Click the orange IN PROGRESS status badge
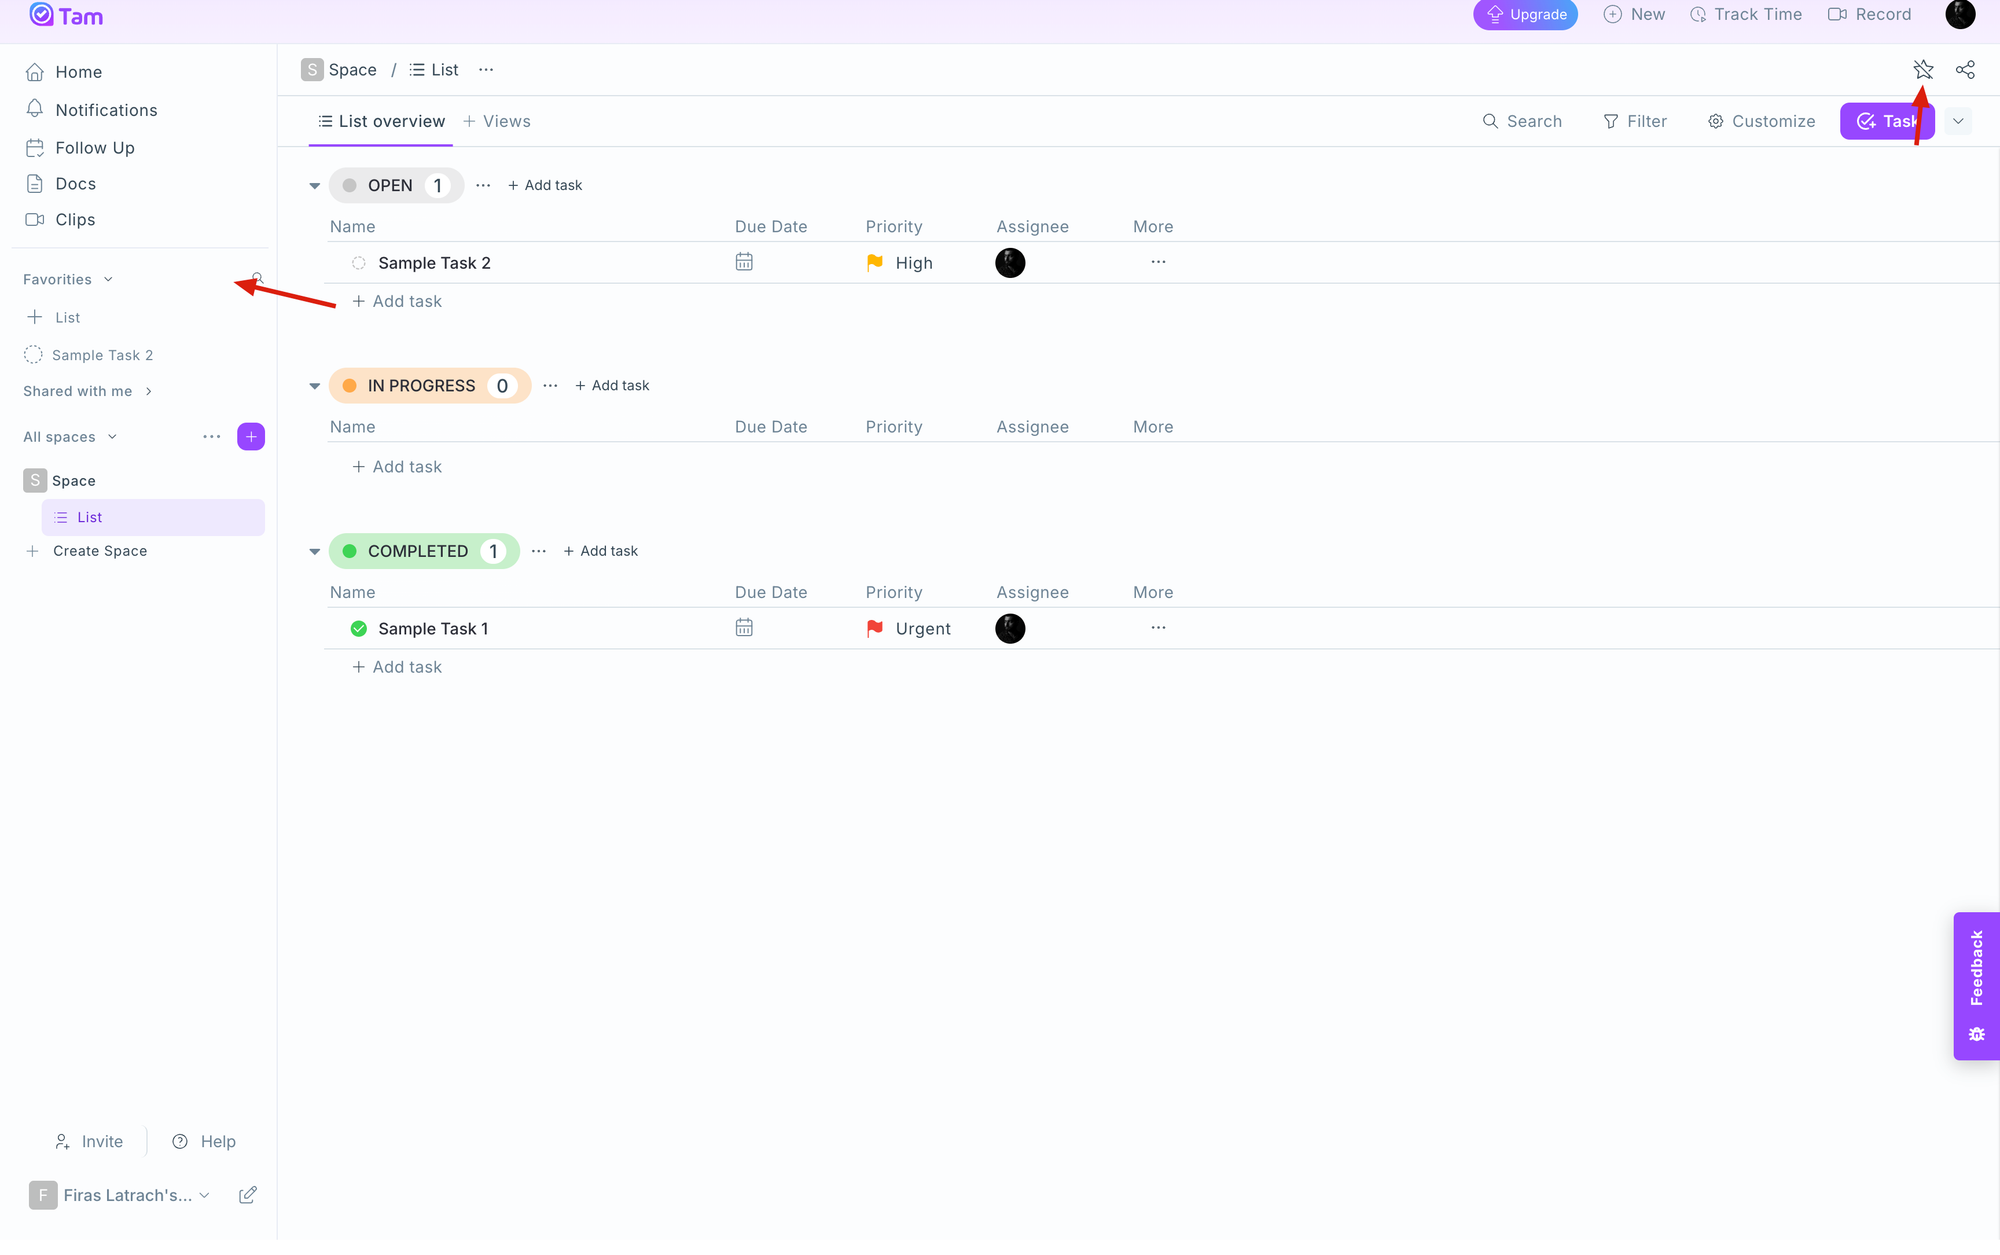Image resolution: width=2000 pixels, height=1255 pixels. coord(421,386)
